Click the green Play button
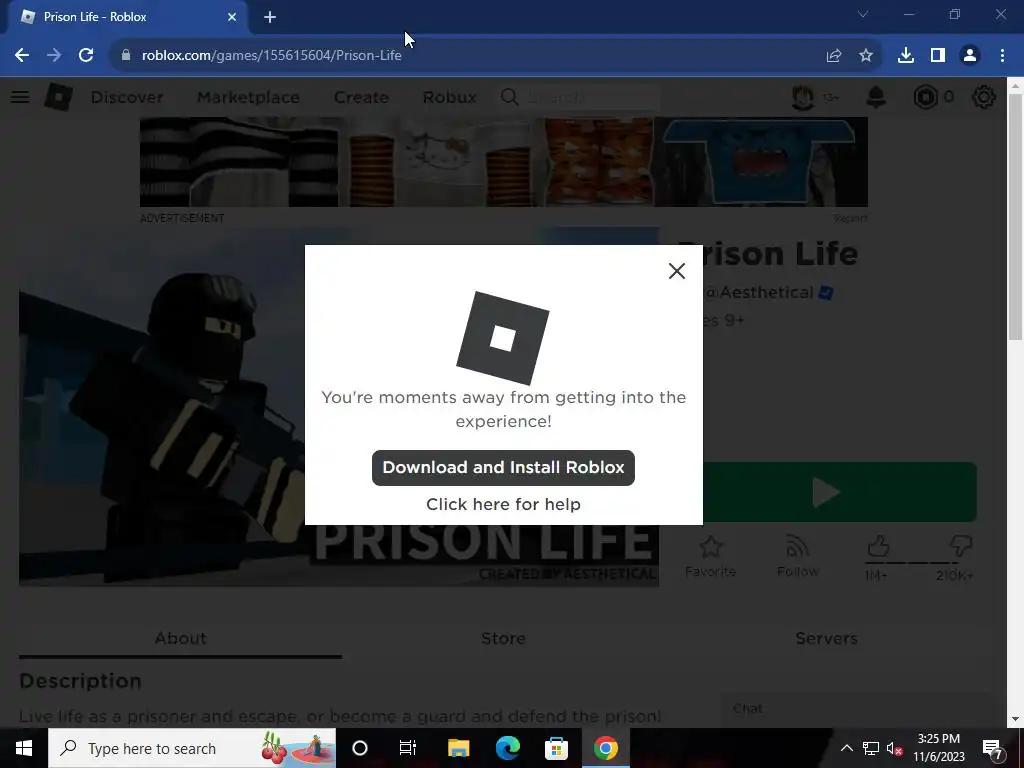 pyautogui.click(x=840, y=492)
